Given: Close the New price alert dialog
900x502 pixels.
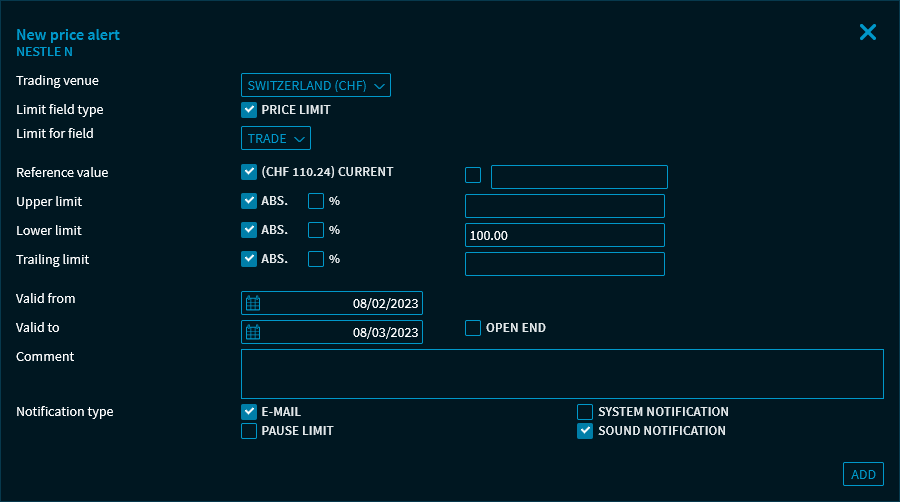Looking at the screenshot, I should 867,32.
